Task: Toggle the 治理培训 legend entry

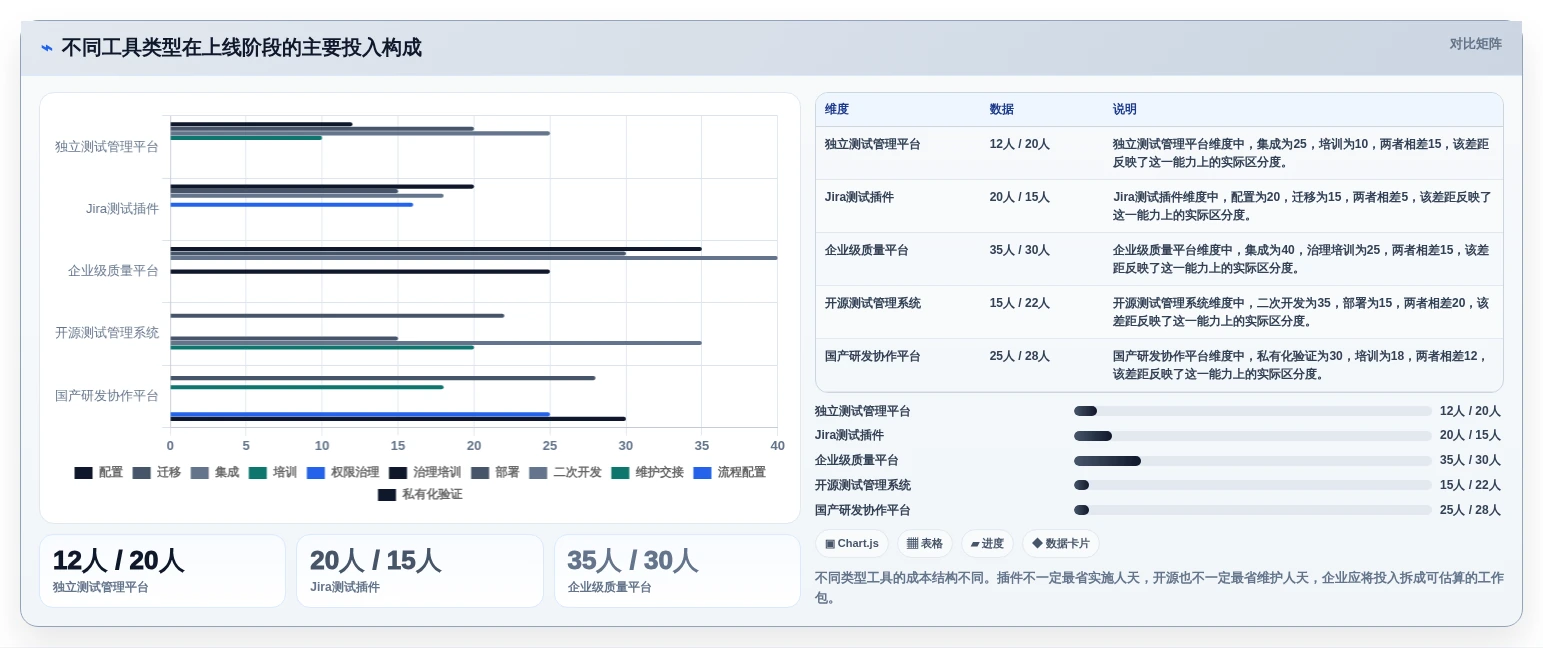Action: (x=425, y=472)
